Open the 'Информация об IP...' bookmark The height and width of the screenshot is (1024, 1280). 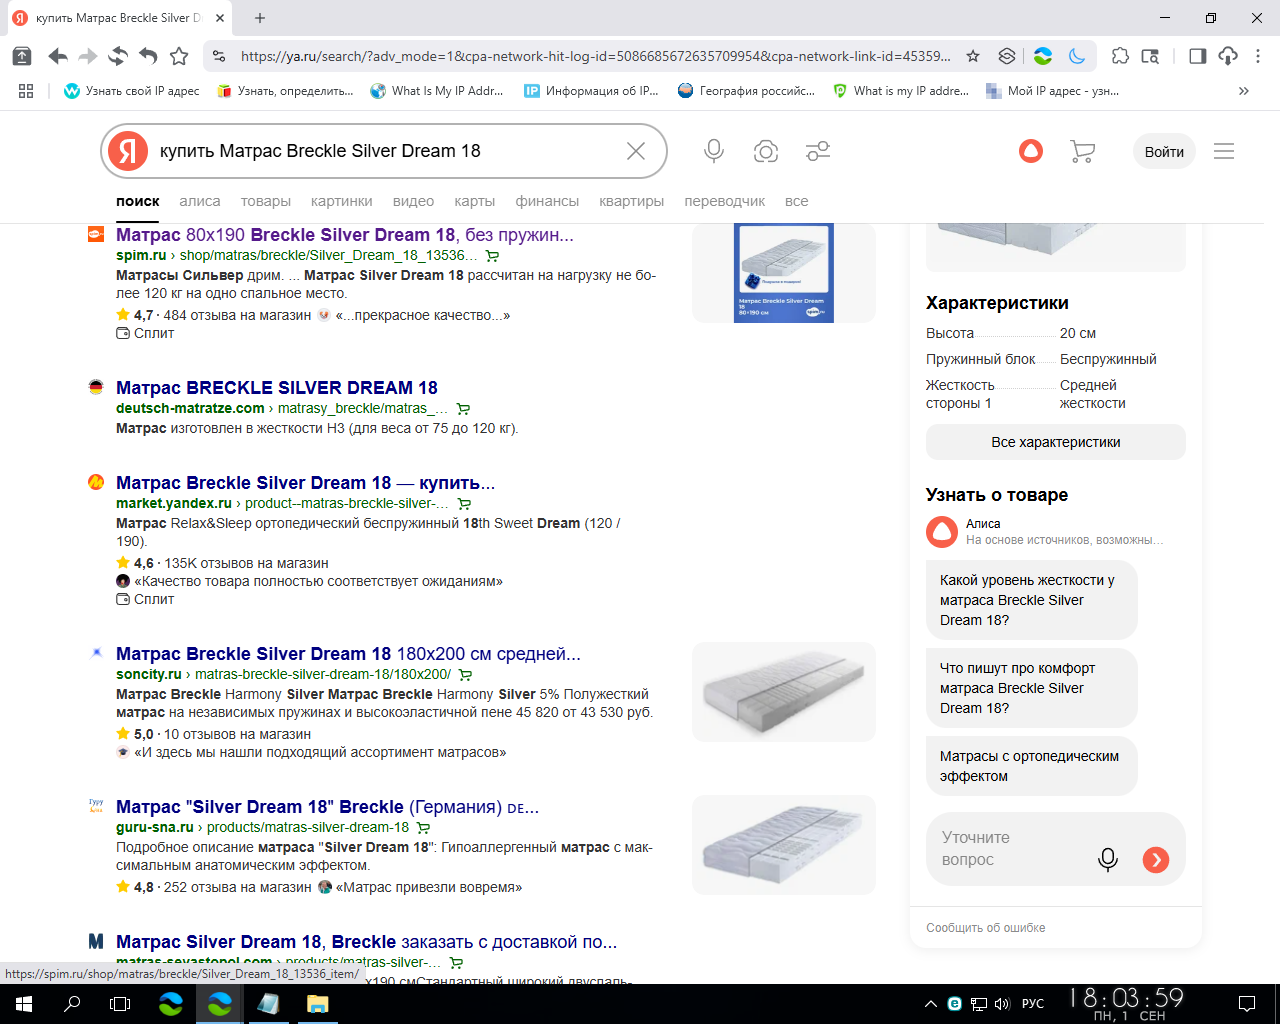click(x=591, y=91)
